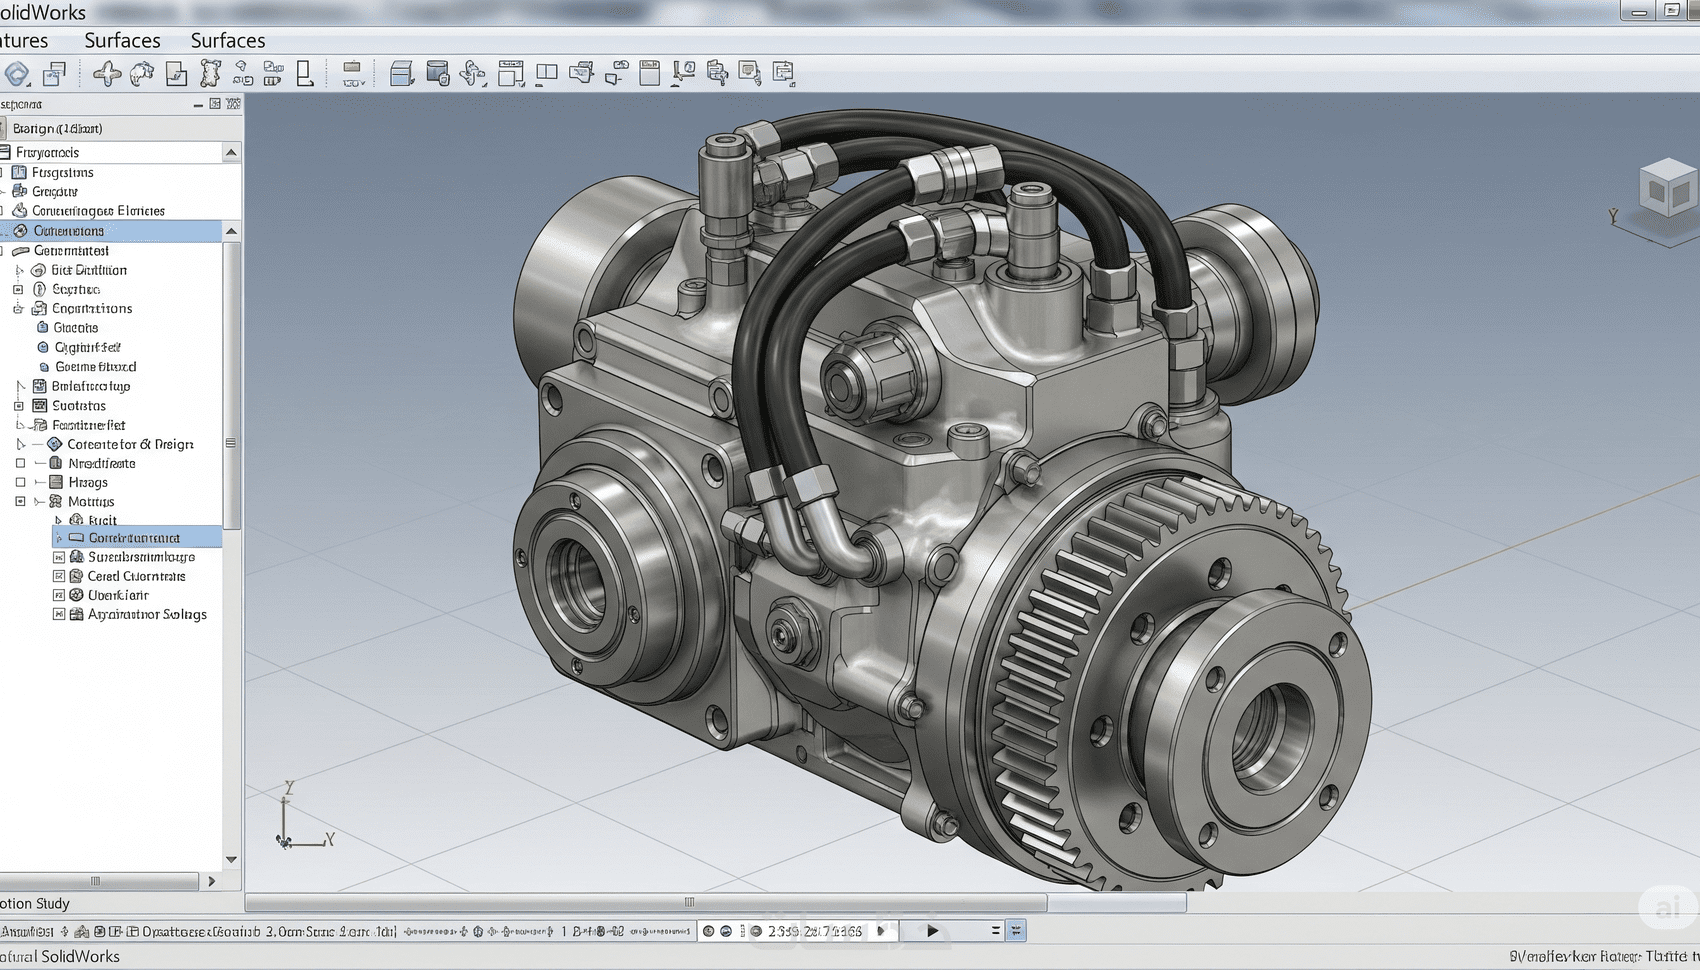Toggle the checkbox beside Cered Cluorntrats

click(x=59, y=576)
